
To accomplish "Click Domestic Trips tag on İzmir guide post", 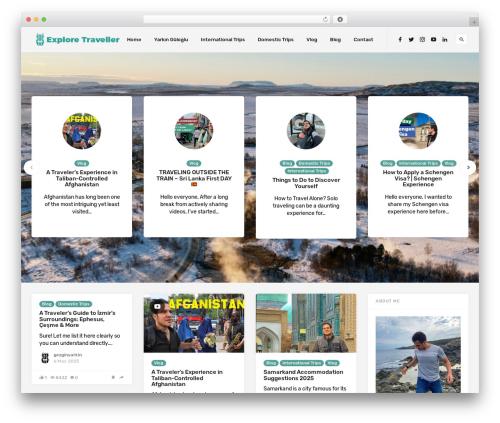I will (74, 304).
